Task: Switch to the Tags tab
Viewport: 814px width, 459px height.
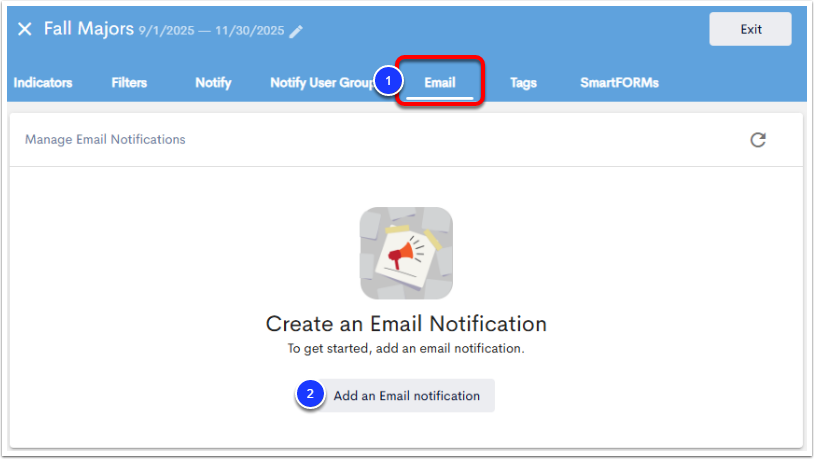Action: pos(523,83)
